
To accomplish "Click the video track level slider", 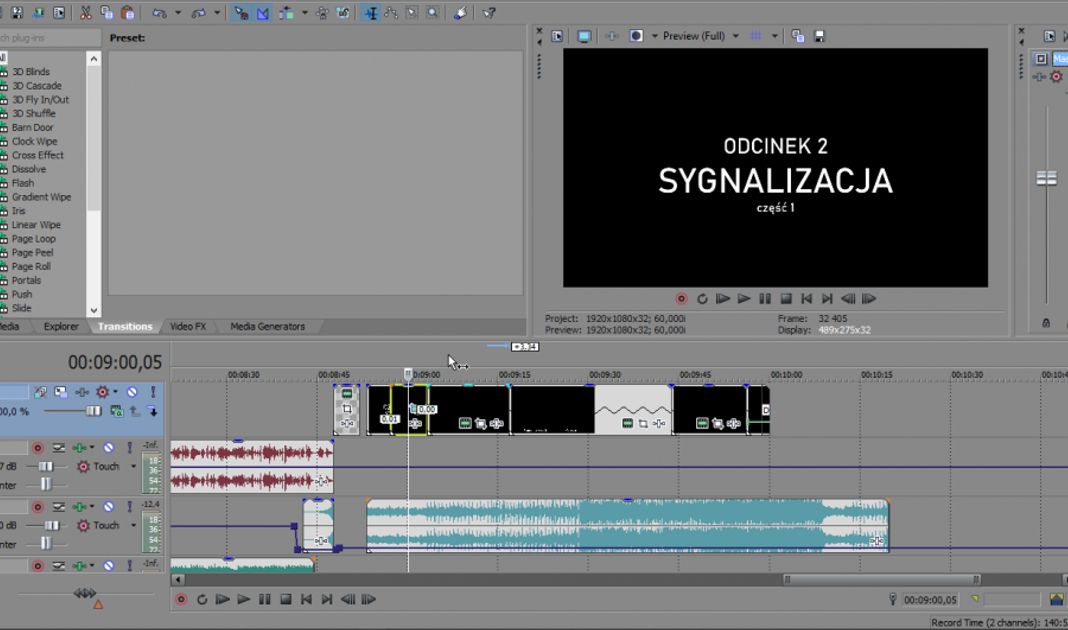I will 92,411.
